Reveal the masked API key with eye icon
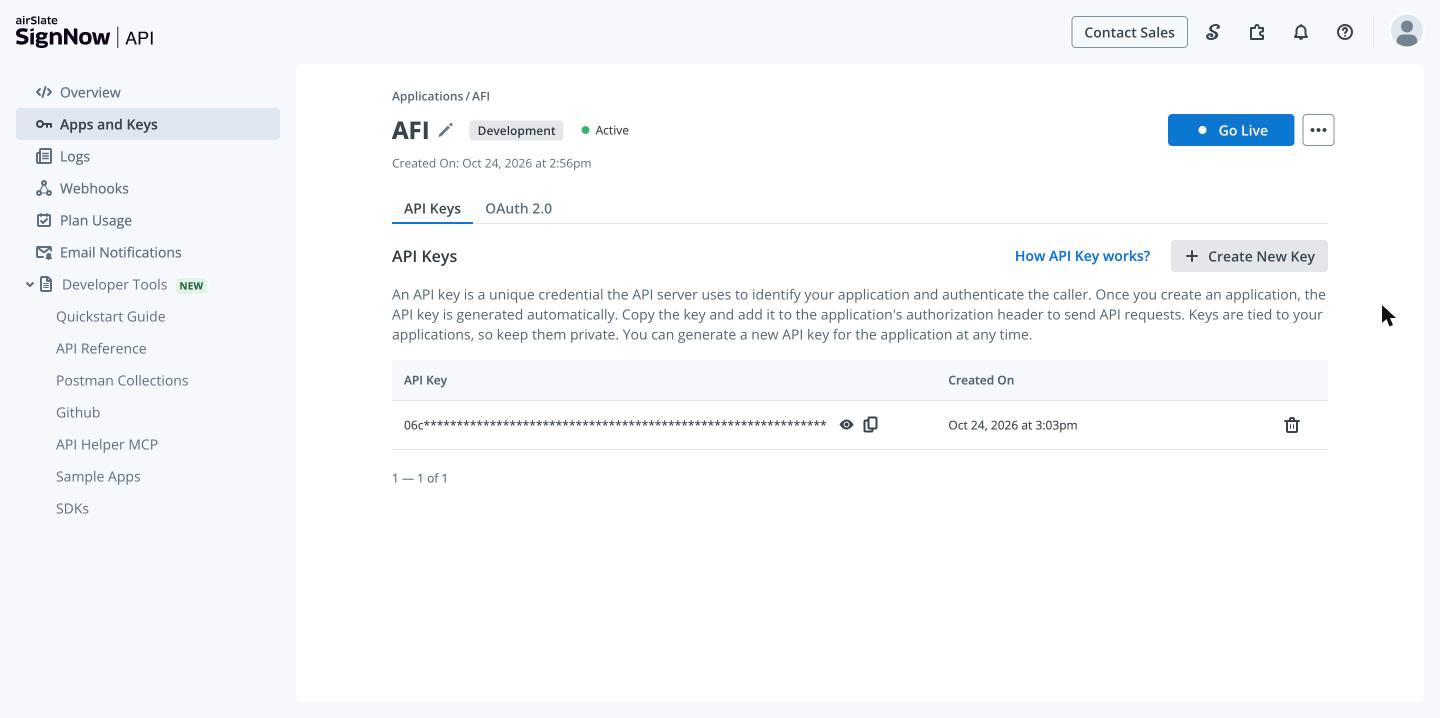Screen dimensions: 1440x718 pos(846,425)
